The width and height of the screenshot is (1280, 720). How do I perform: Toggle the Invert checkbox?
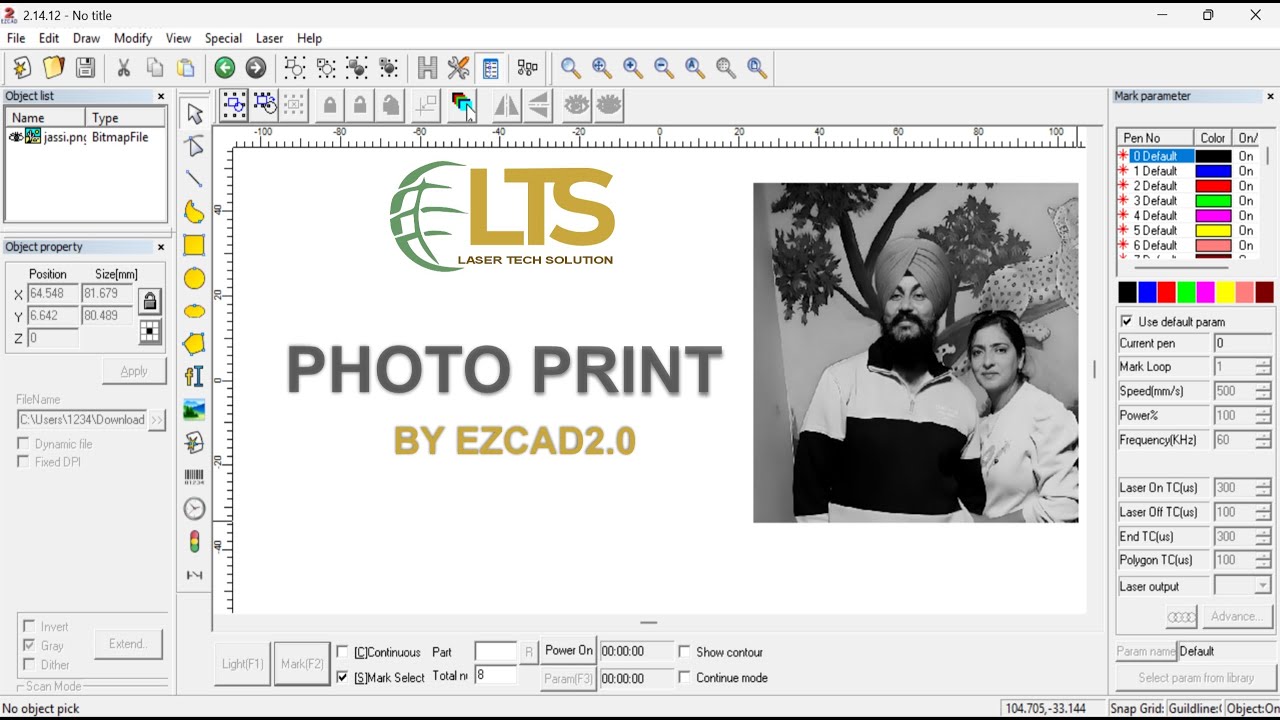pos(29,626)
